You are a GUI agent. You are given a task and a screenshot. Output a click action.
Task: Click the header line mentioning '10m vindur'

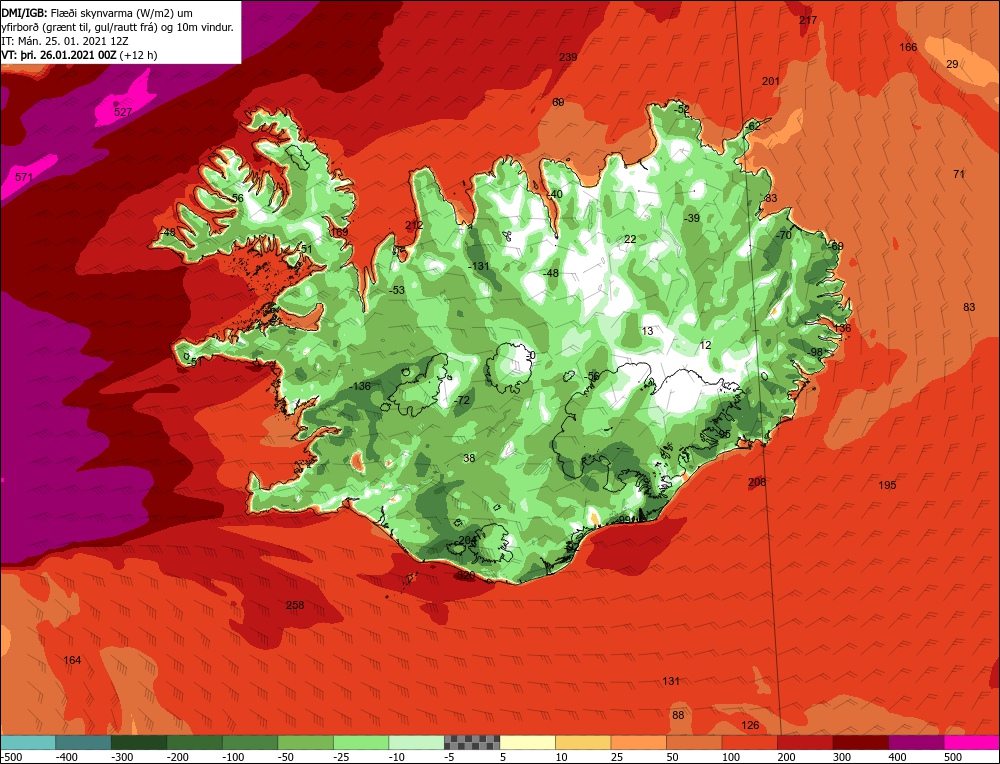[118, 27]
